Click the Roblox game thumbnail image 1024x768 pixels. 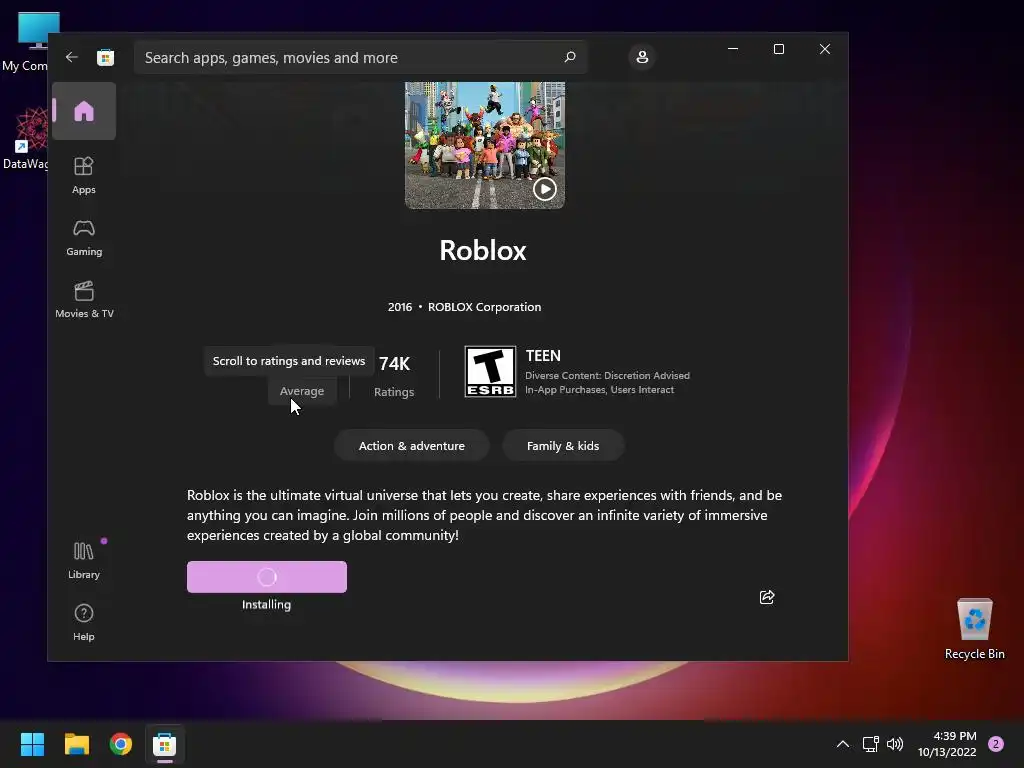(x=485, y=145)
